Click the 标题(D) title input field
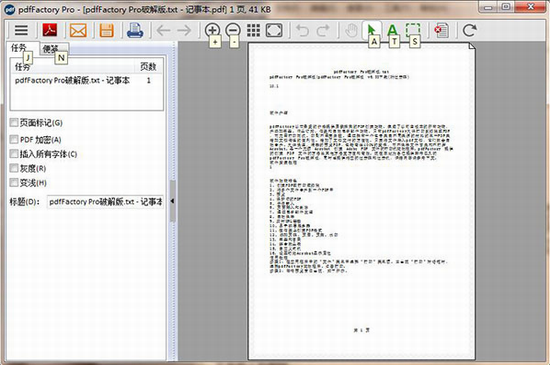550x365 pixels. (x=105, y=202)
